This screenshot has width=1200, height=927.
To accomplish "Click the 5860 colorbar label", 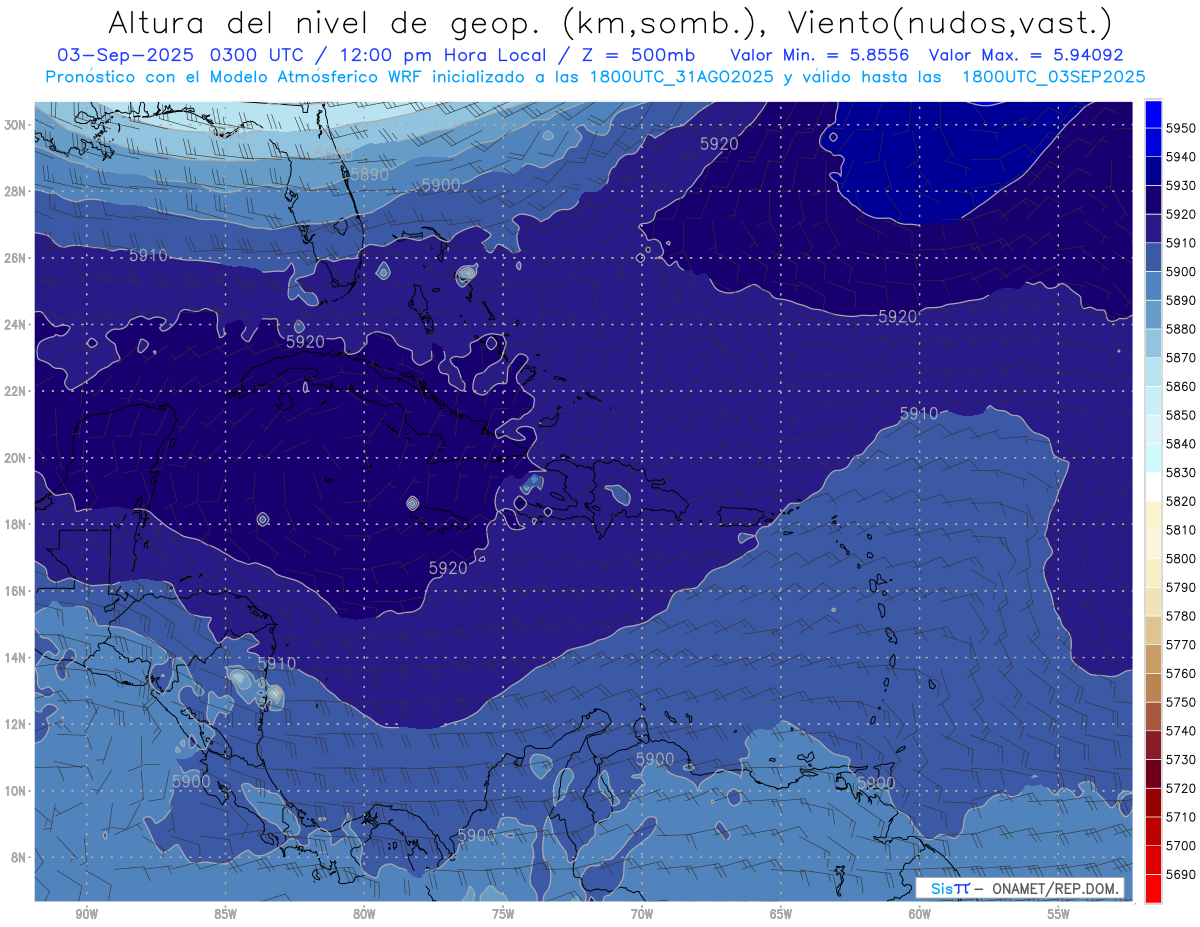I will tap(1181, 386).
